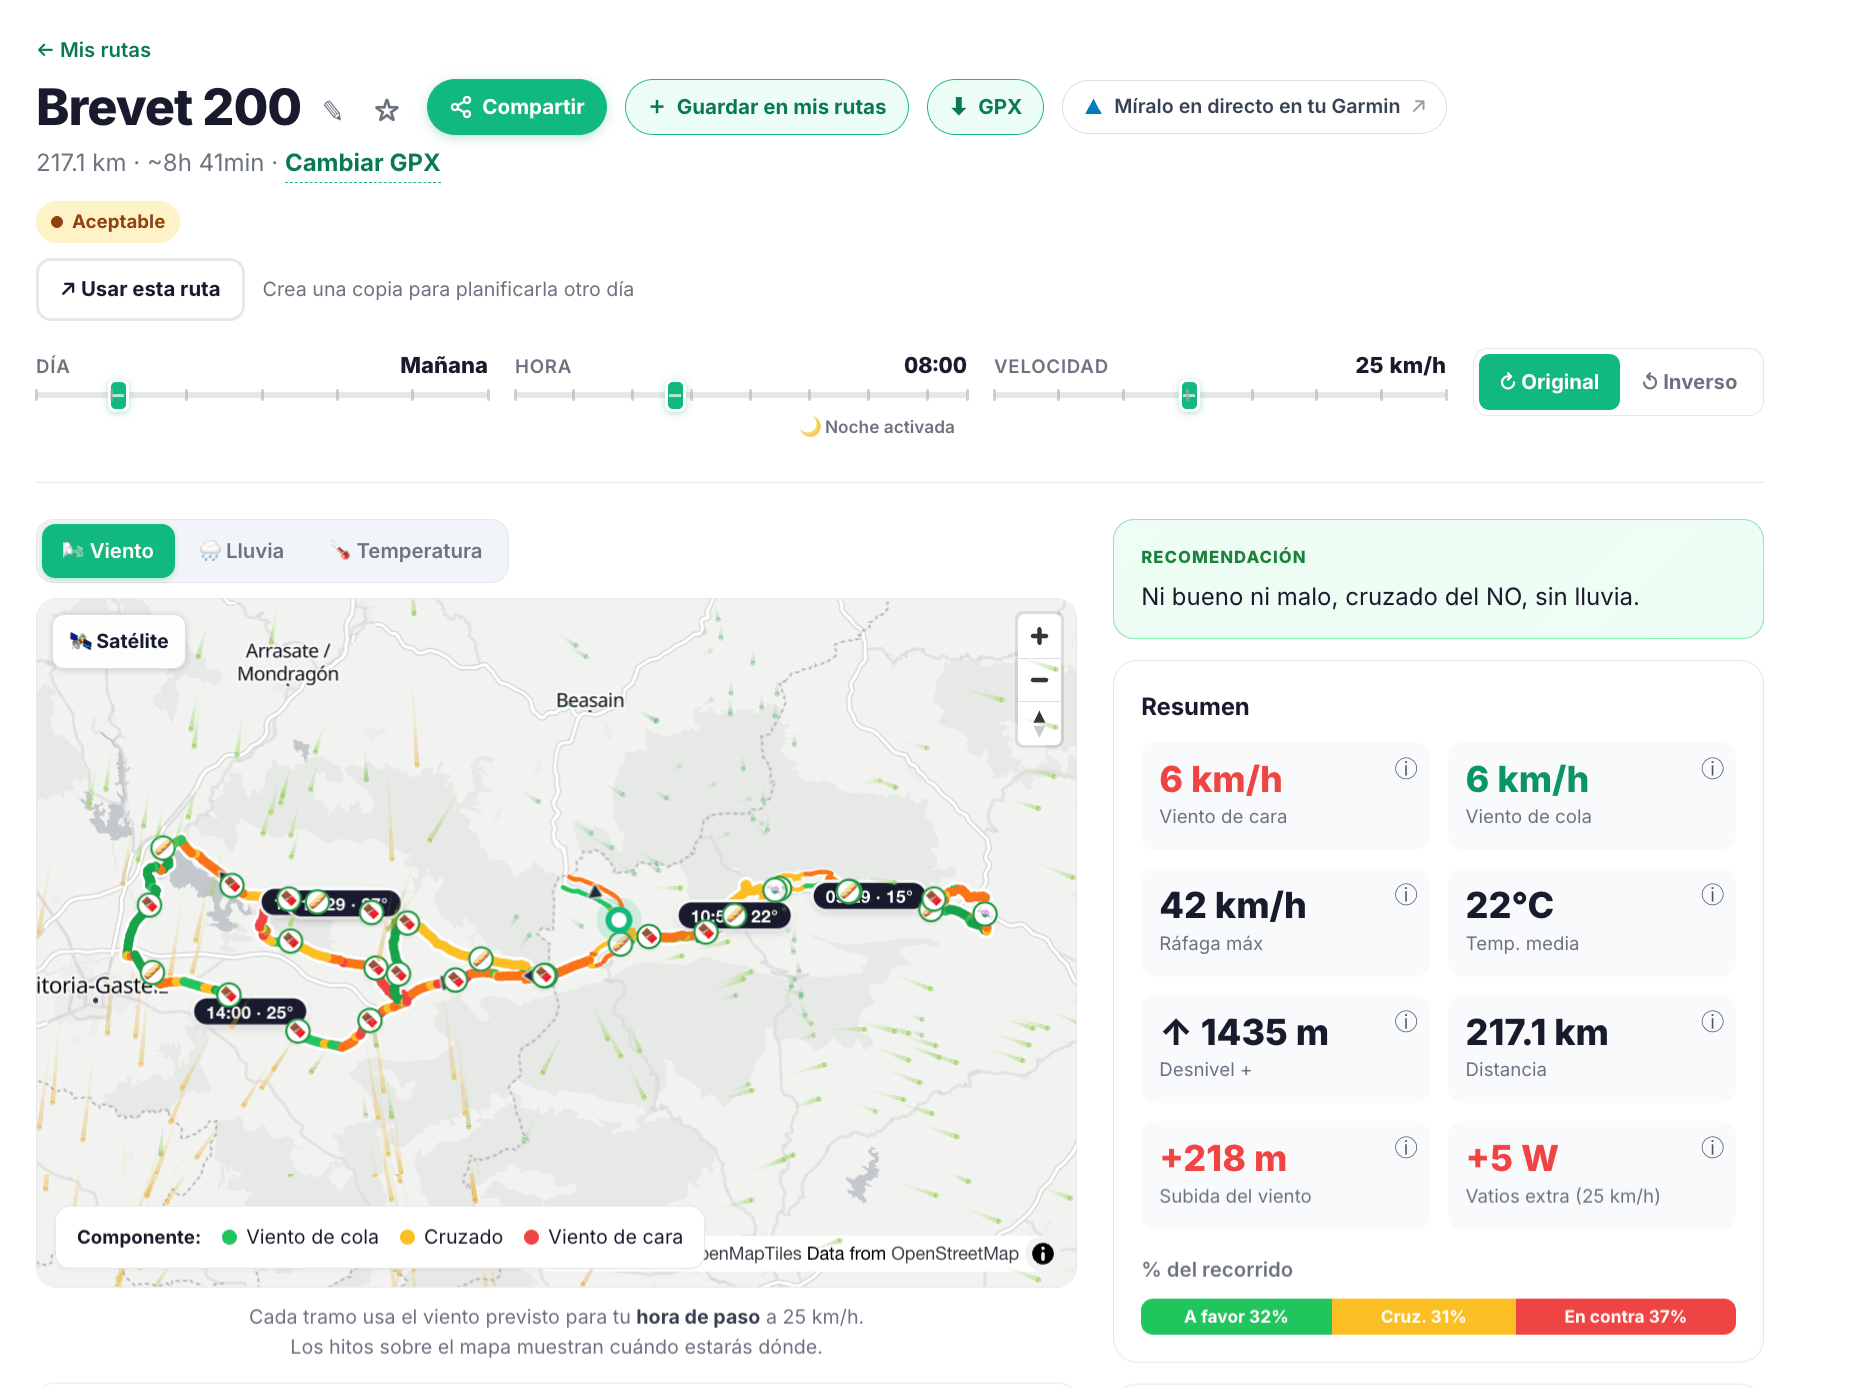The width and height of the screenshot is (1852, 1388).
Task: Switch to Inverso route direction
Action: [1689, 382]
